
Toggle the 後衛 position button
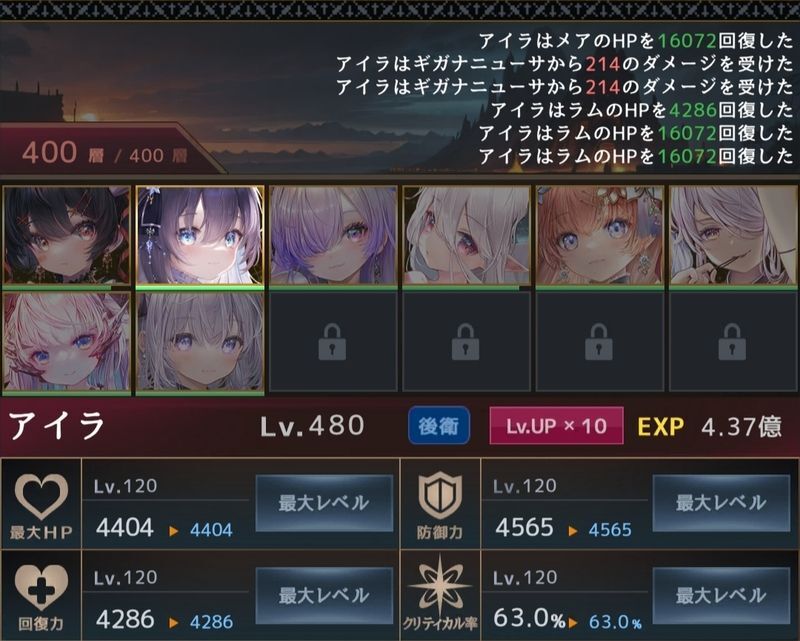pos(439,426)
